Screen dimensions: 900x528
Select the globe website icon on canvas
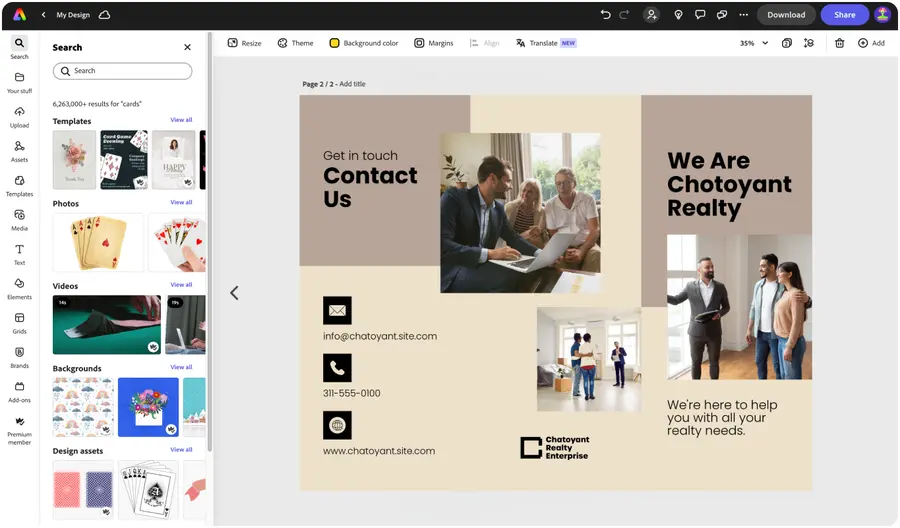click(337, 425)
